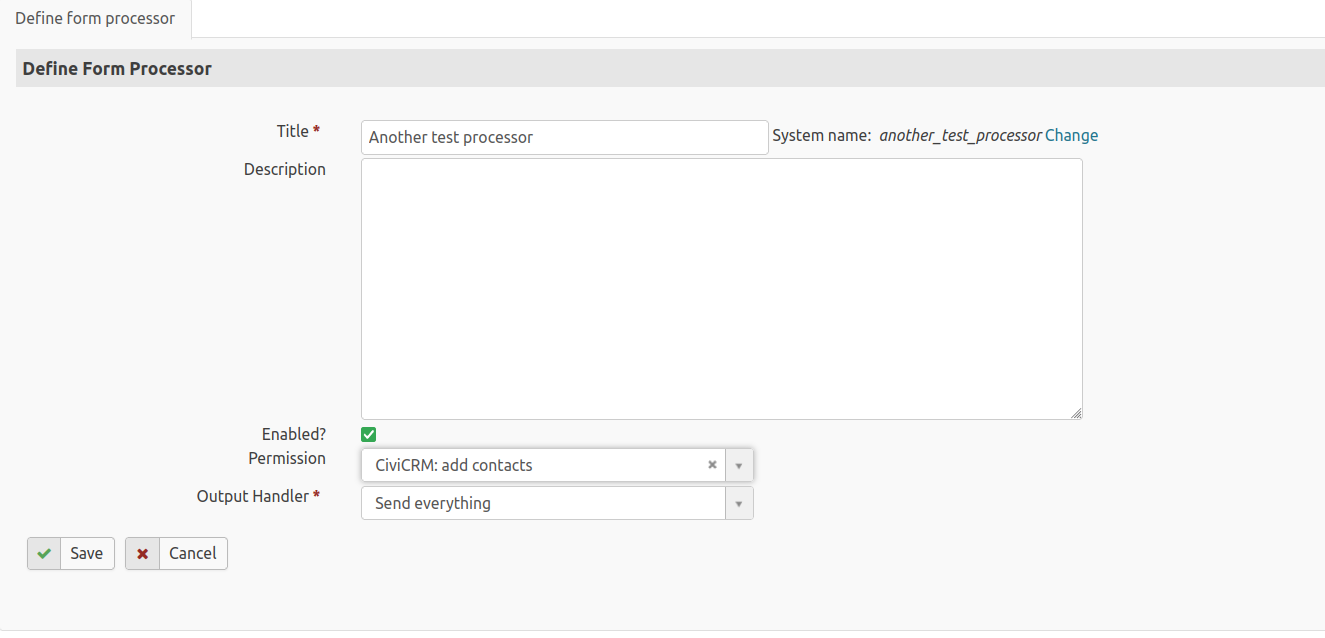
Task: Click the Enabled? label
Action: [293, 434]
